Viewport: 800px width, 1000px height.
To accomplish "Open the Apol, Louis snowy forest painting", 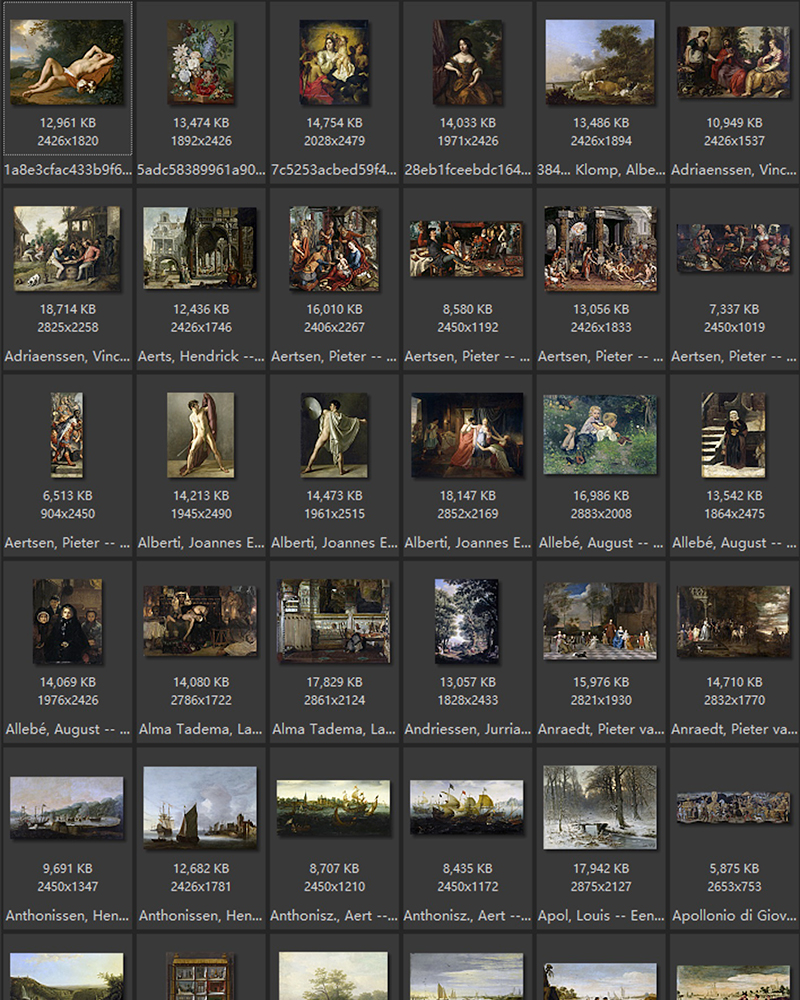I will [600, 807].
